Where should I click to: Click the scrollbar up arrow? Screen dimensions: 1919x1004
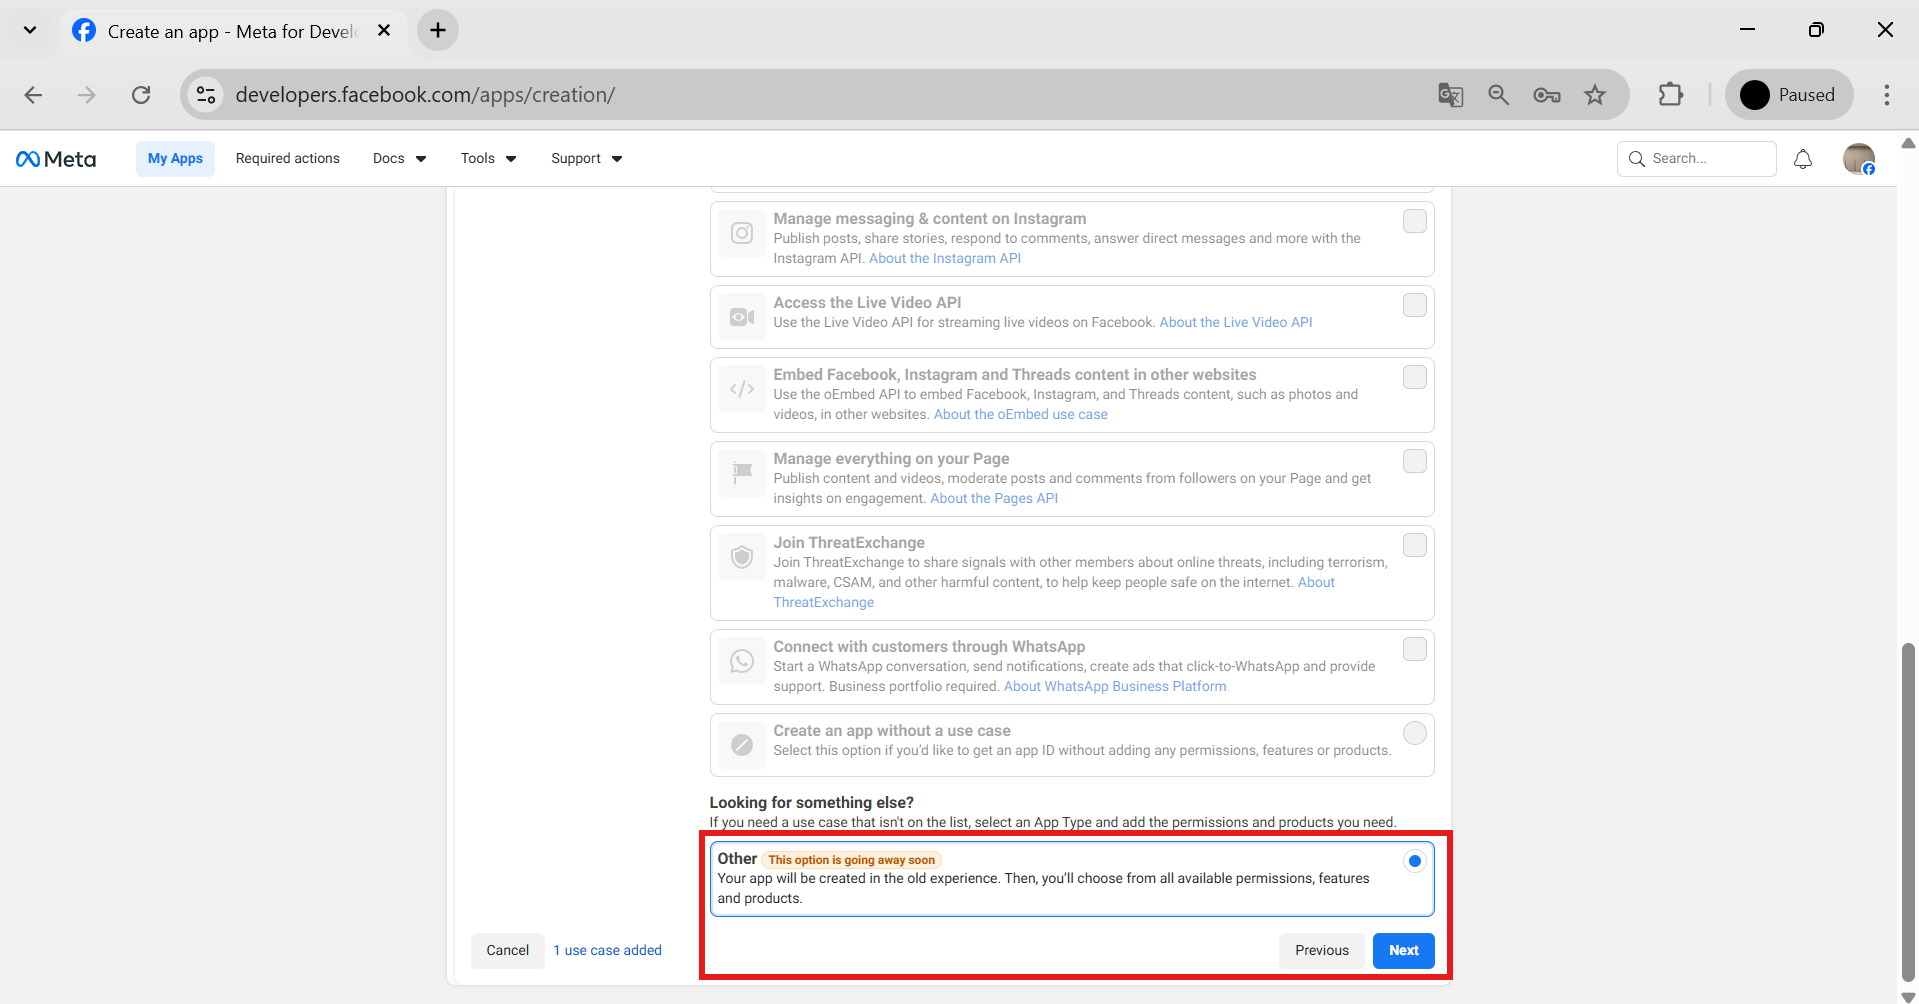pyautogui.click(x=1908, y=144)
